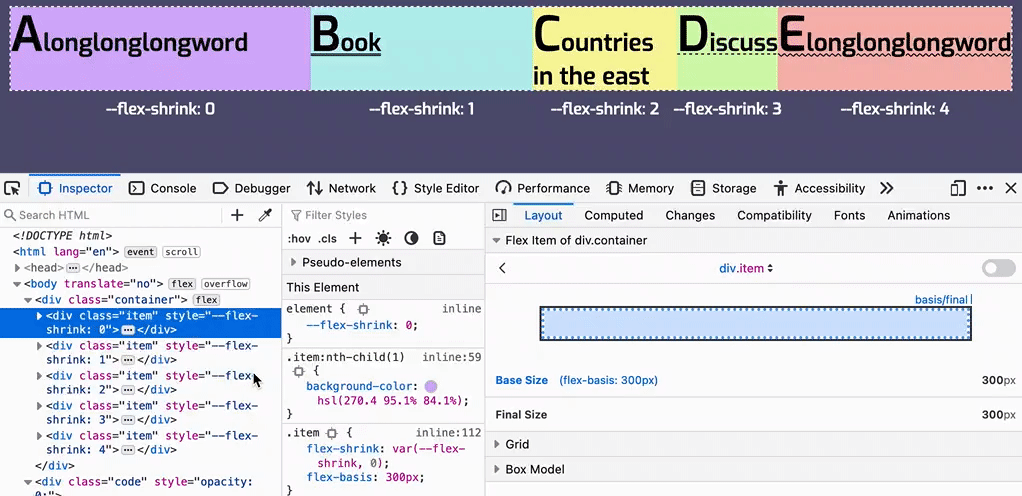
Task: Activate the element picker tool
Action: click(12, 188)
